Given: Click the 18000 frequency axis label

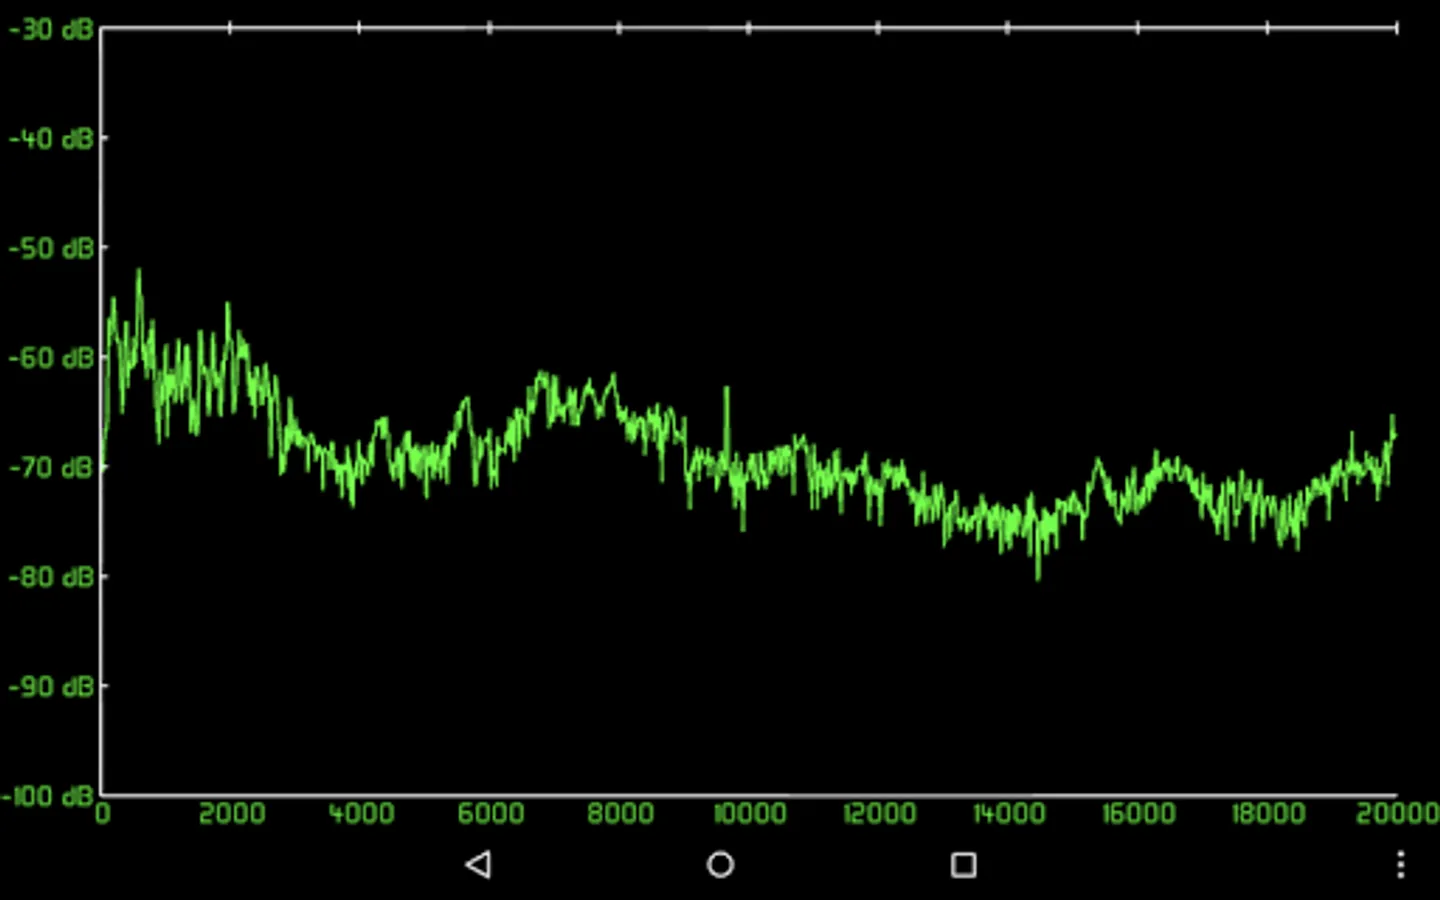Looking at the screenshot, I should pos(1268,813).
